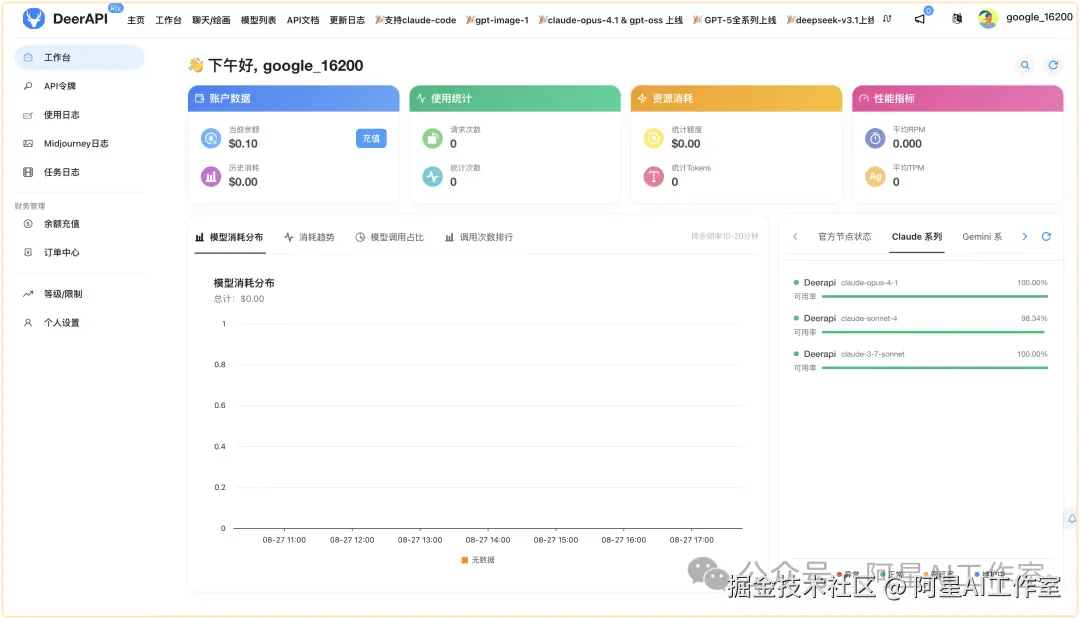Toggle the 无数据 chart legend

coord(478,560)
